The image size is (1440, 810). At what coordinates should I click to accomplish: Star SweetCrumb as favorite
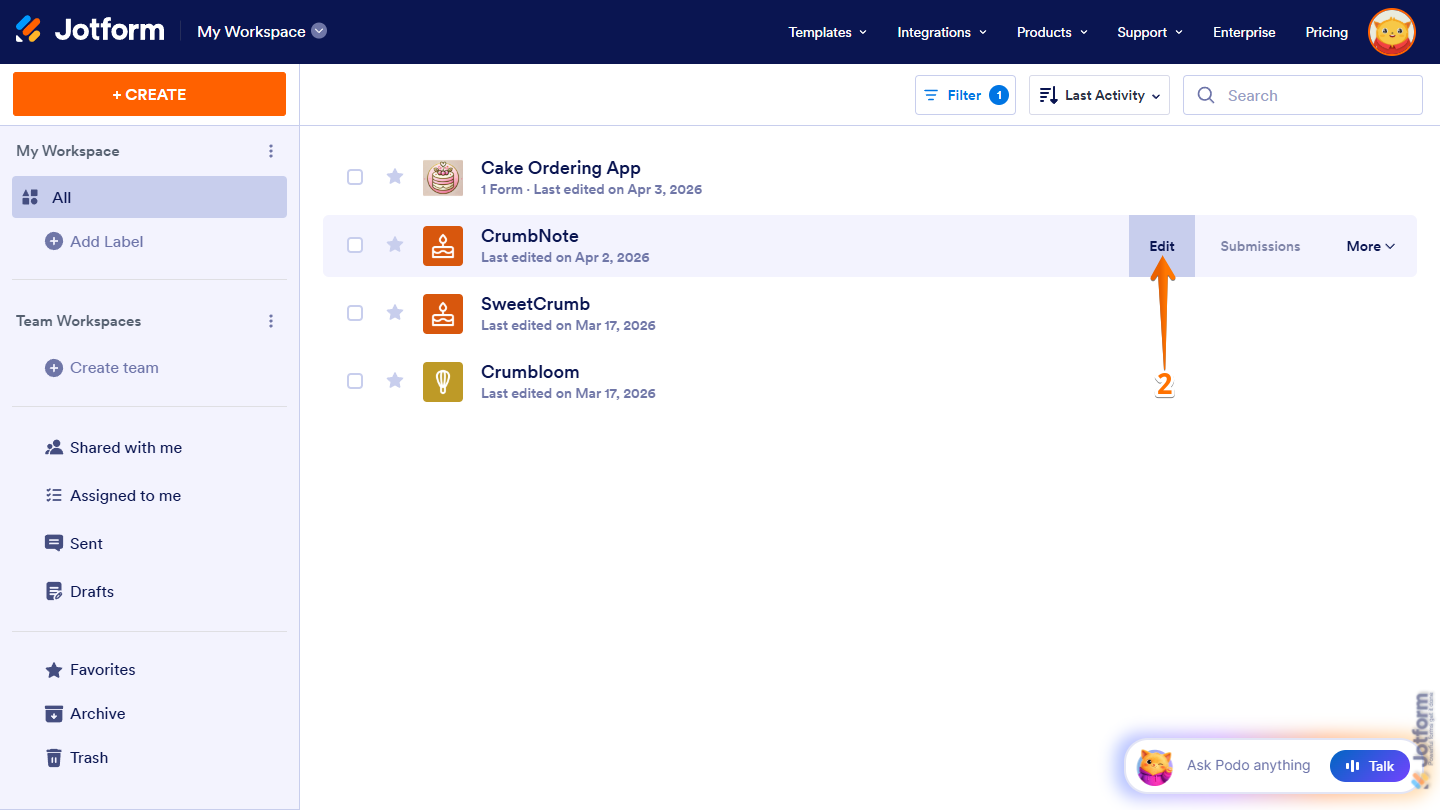click(395, 313)
